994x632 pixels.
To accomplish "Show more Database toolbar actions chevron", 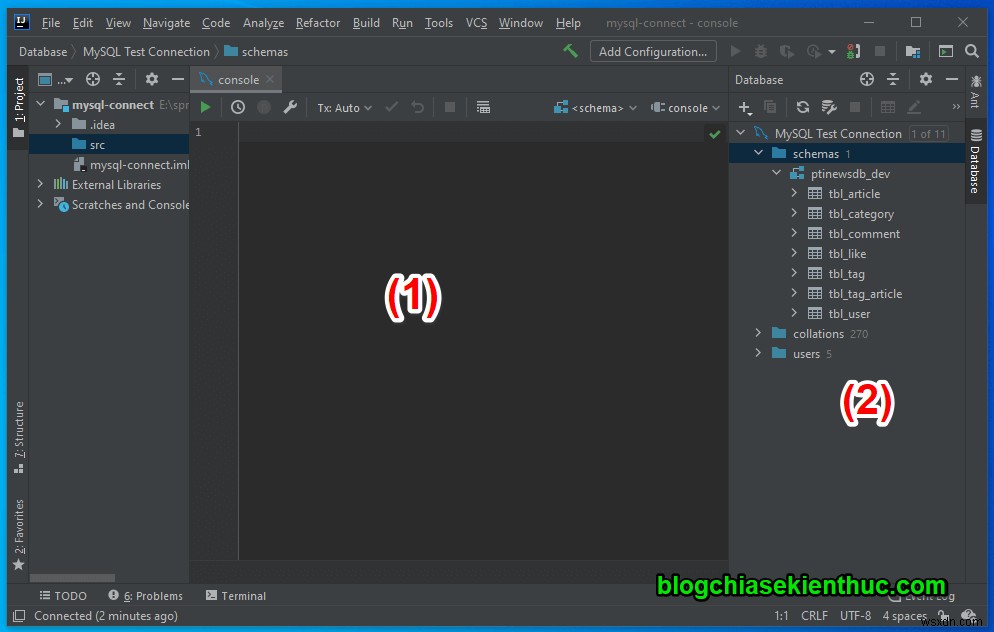I will [955, 107].
